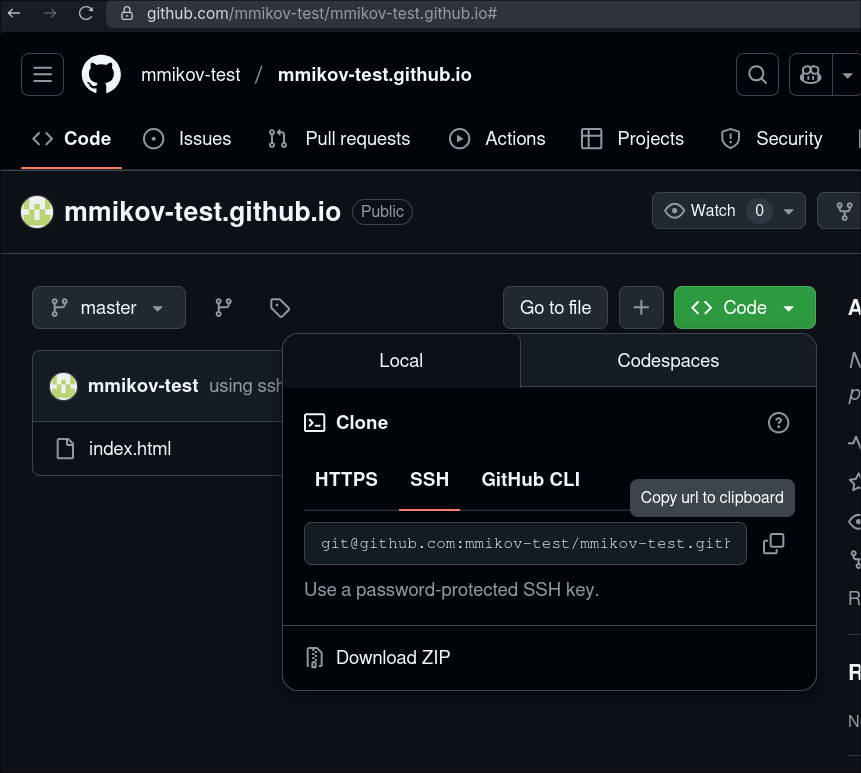Select the HTTPS clone option
The height and width of the screenshot is (773, 861).
pyautogui.click(x=346, y=480)
